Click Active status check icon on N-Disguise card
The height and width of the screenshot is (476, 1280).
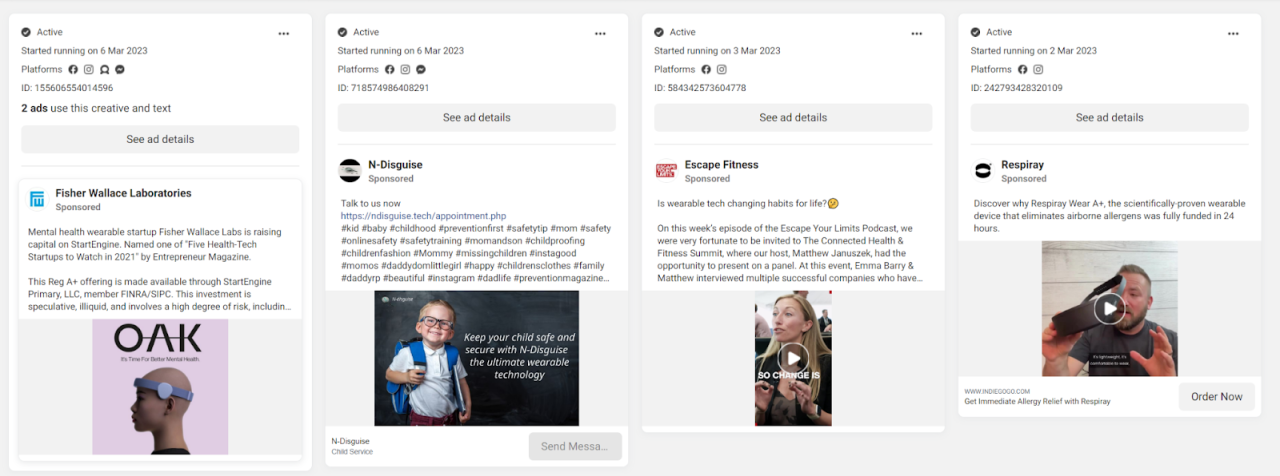point(343,33)
